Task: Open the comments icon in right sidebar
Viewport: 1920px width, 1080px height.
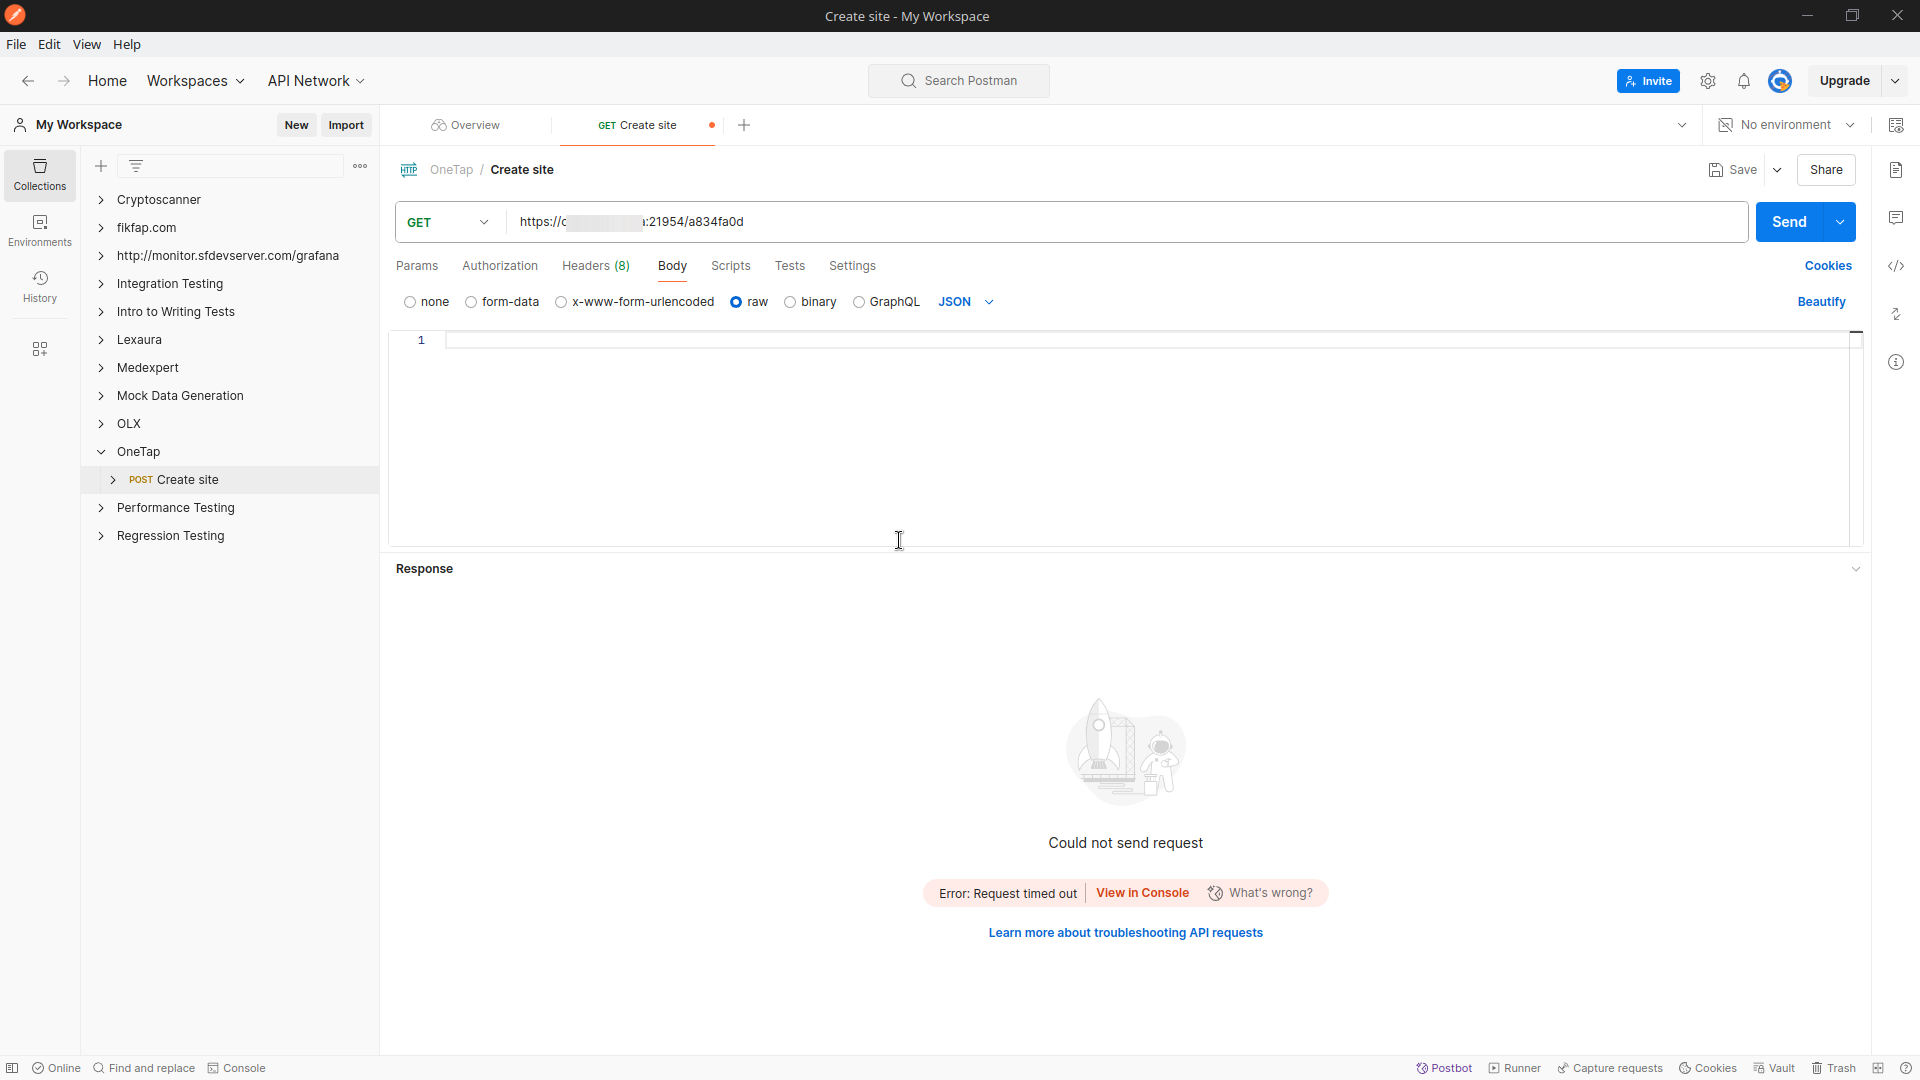Action: [x=1896, y=218]
